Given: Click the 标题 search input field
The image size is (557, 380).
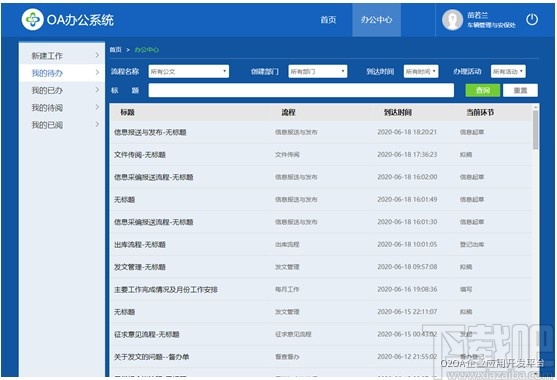Looking at the screenshot, I should (x=301, y=90).
